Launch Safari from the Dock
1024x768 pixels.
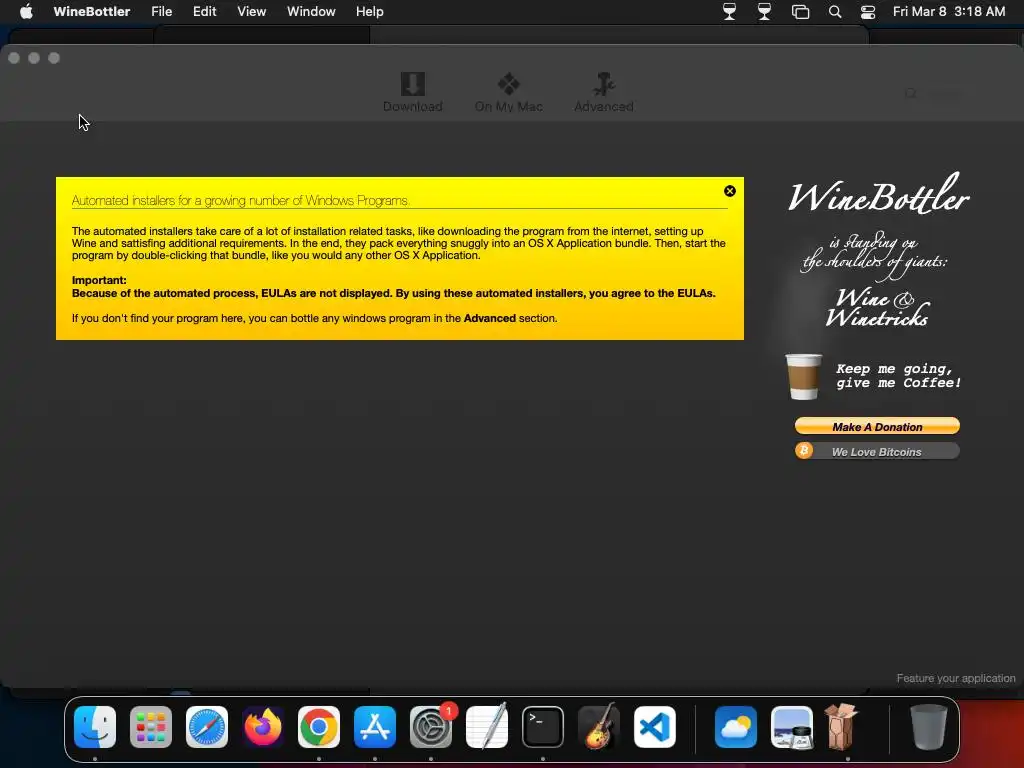pos(207,727)
